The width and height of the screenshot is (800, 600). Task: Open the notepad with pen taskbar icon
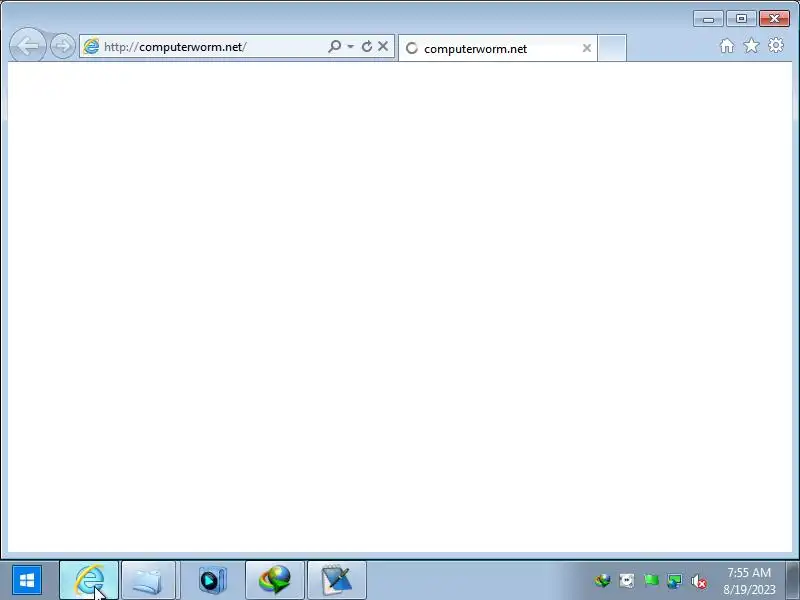(x=337, y=580)
